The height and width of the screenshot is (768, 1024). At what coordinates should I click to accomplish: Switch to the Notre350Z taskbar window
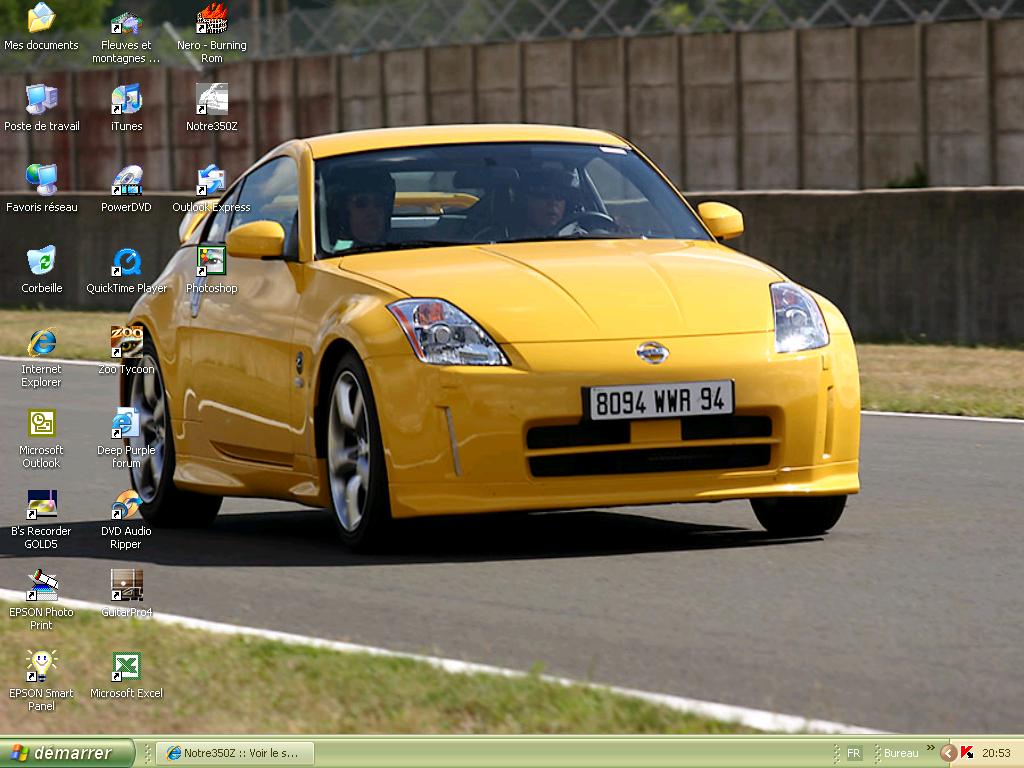[x=235, y=753]
